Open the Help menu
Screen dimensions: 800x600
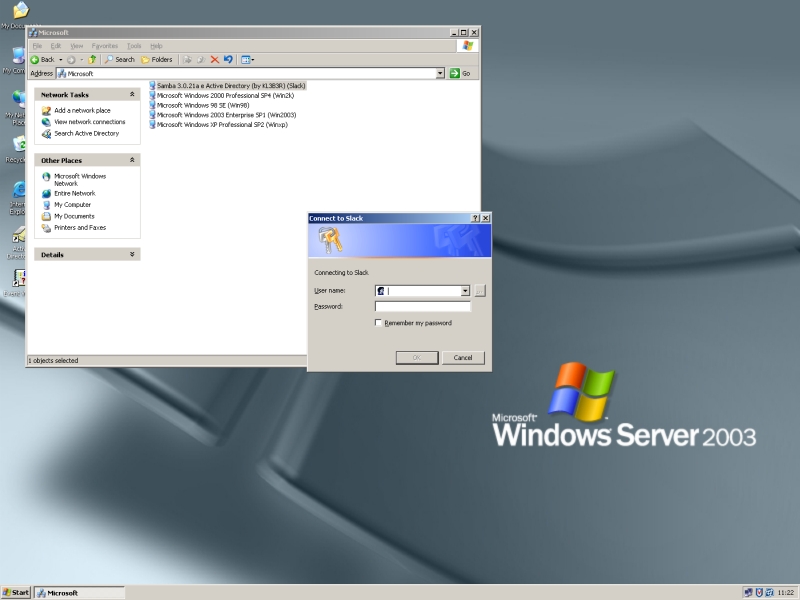(x=156, y=46)
